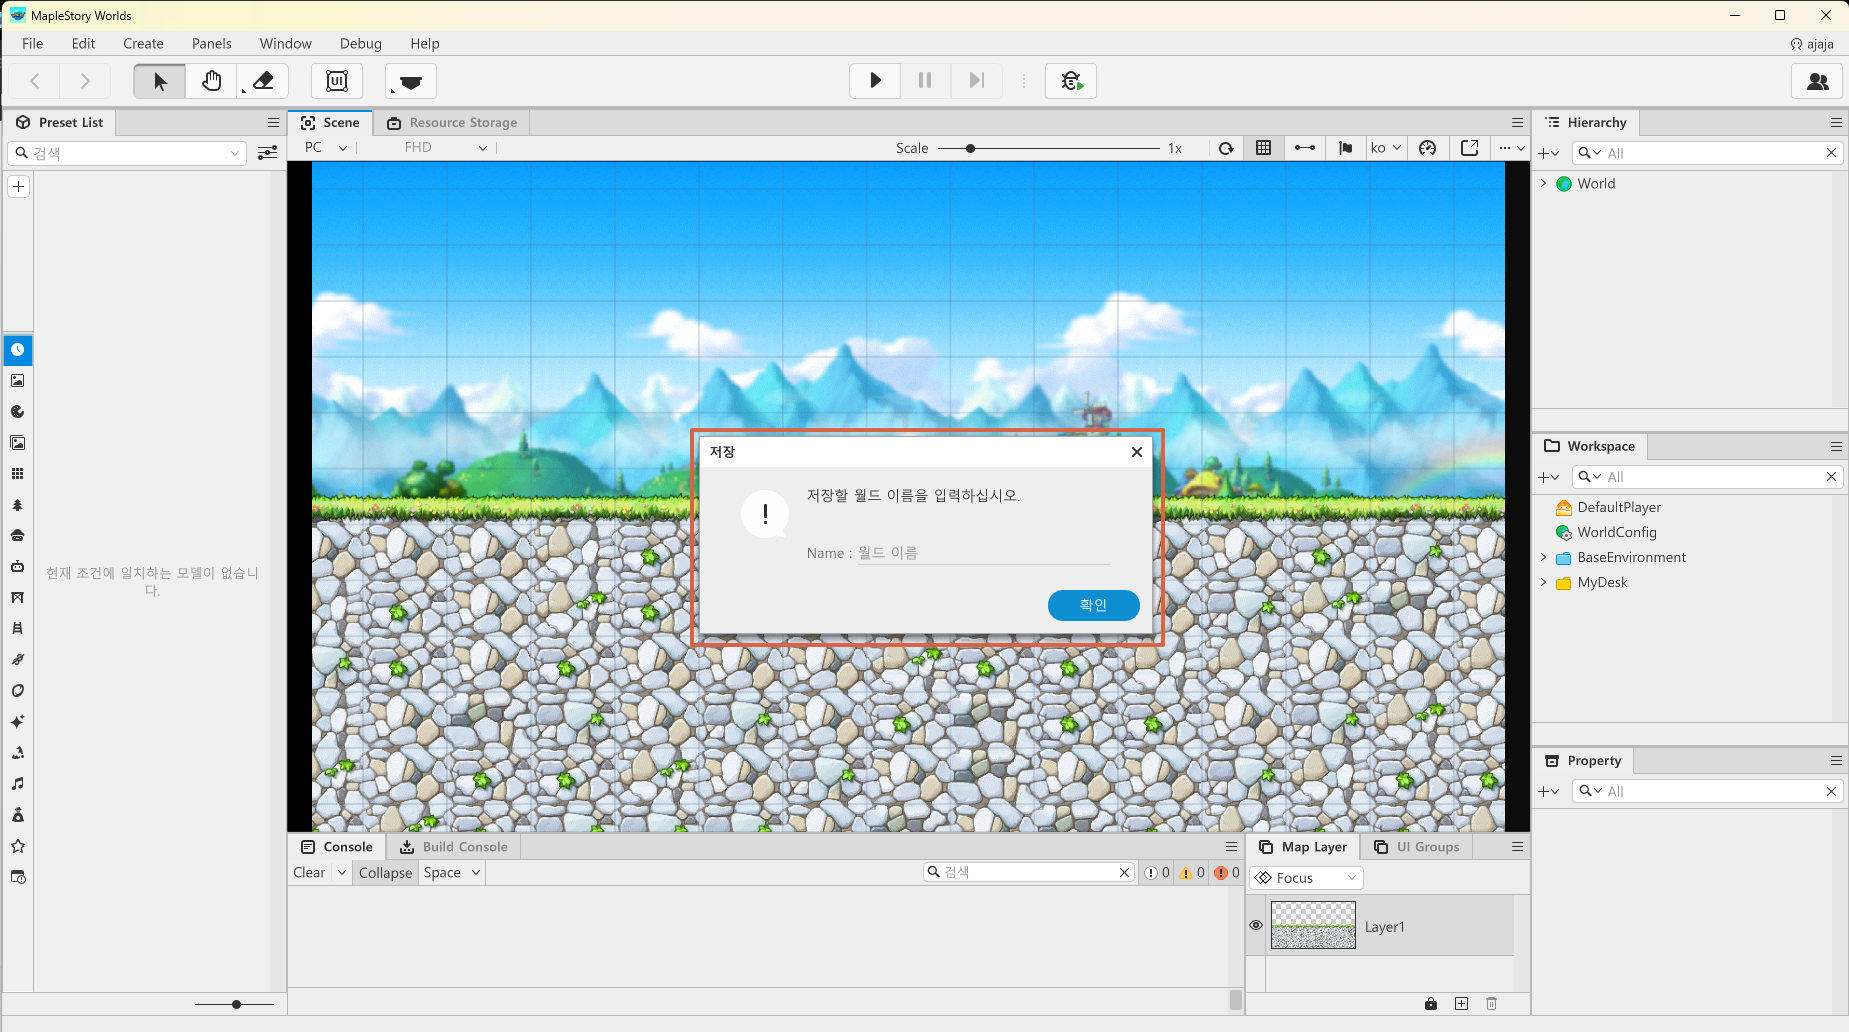Click the debug bug-run icon
This screenshot has height=1032, width=1849.
1071,81
